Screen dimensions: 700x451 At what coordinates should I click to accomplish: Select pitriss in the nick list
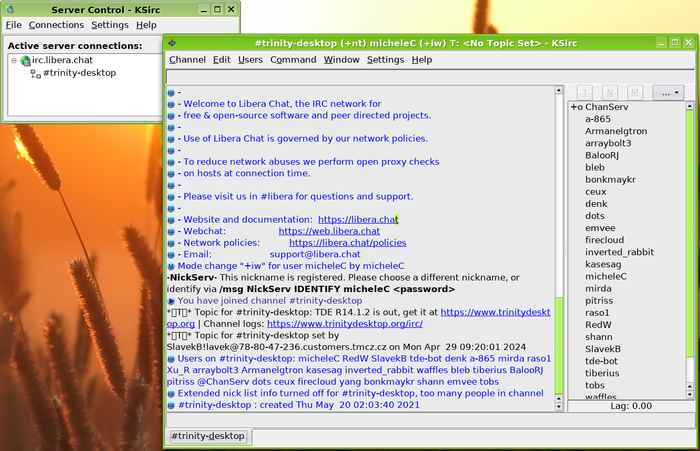click(x=599, y=301)
